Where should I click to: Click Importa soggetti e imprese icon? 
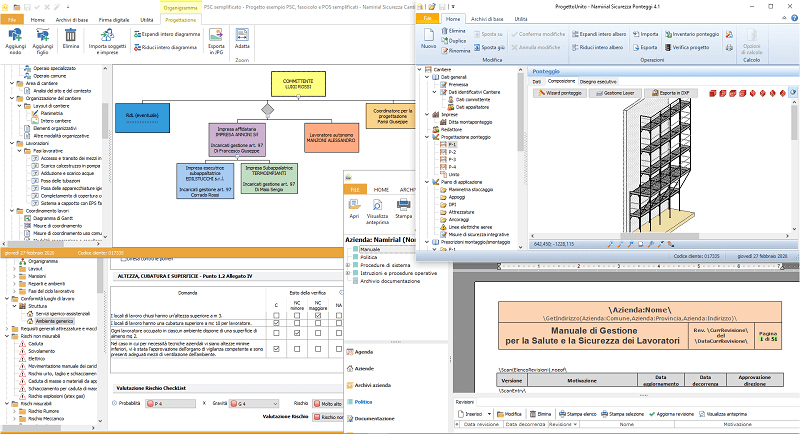(107, 36)
